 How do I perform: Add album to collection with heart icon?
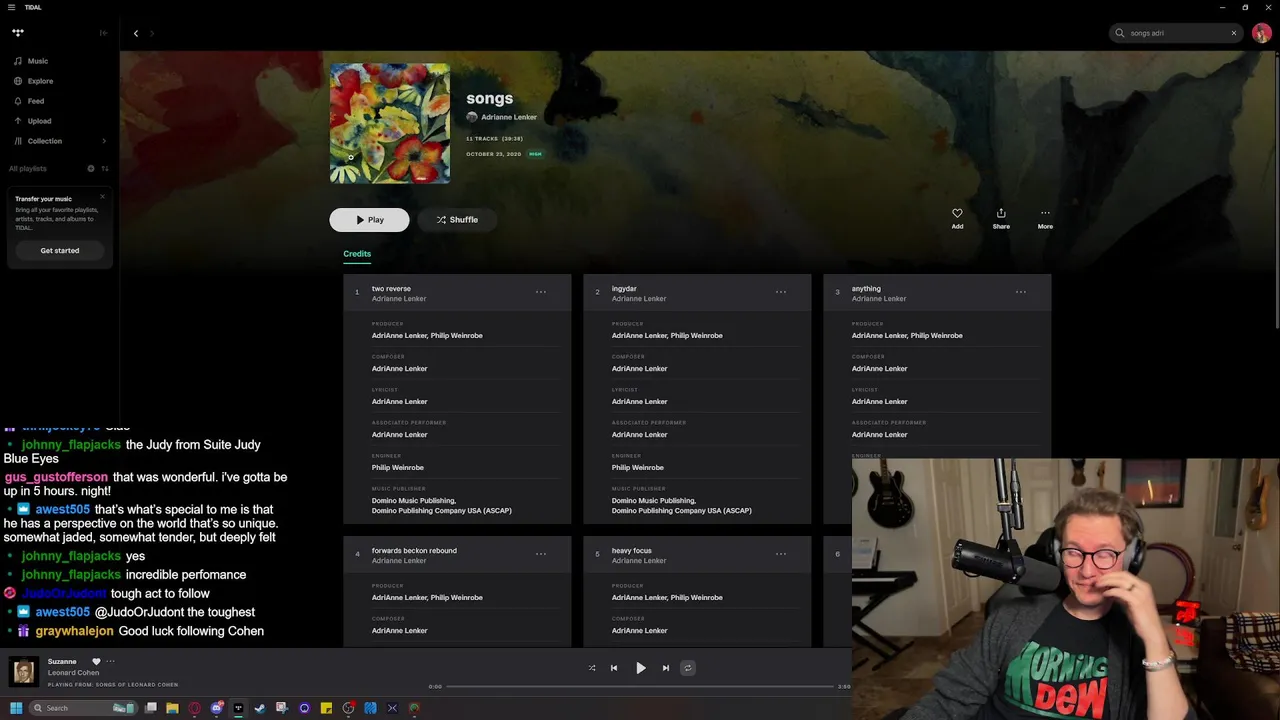pos(957,218)
